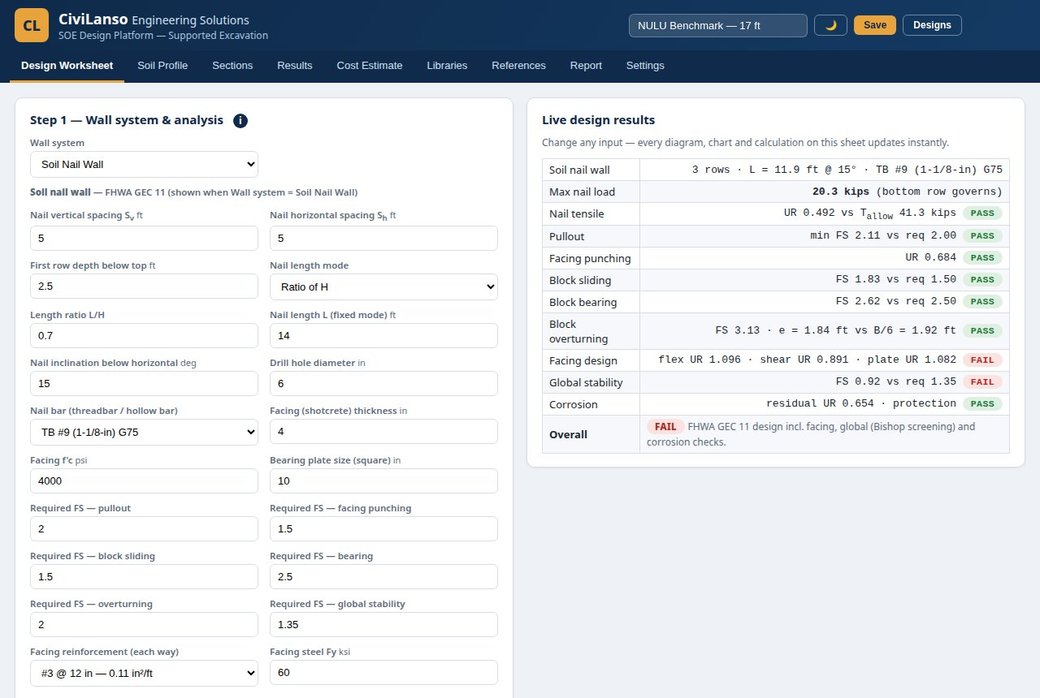This screenshot has height=698, width=1040.
Task: Edit Nail length L fixed mode field
Action: (383, 336)
